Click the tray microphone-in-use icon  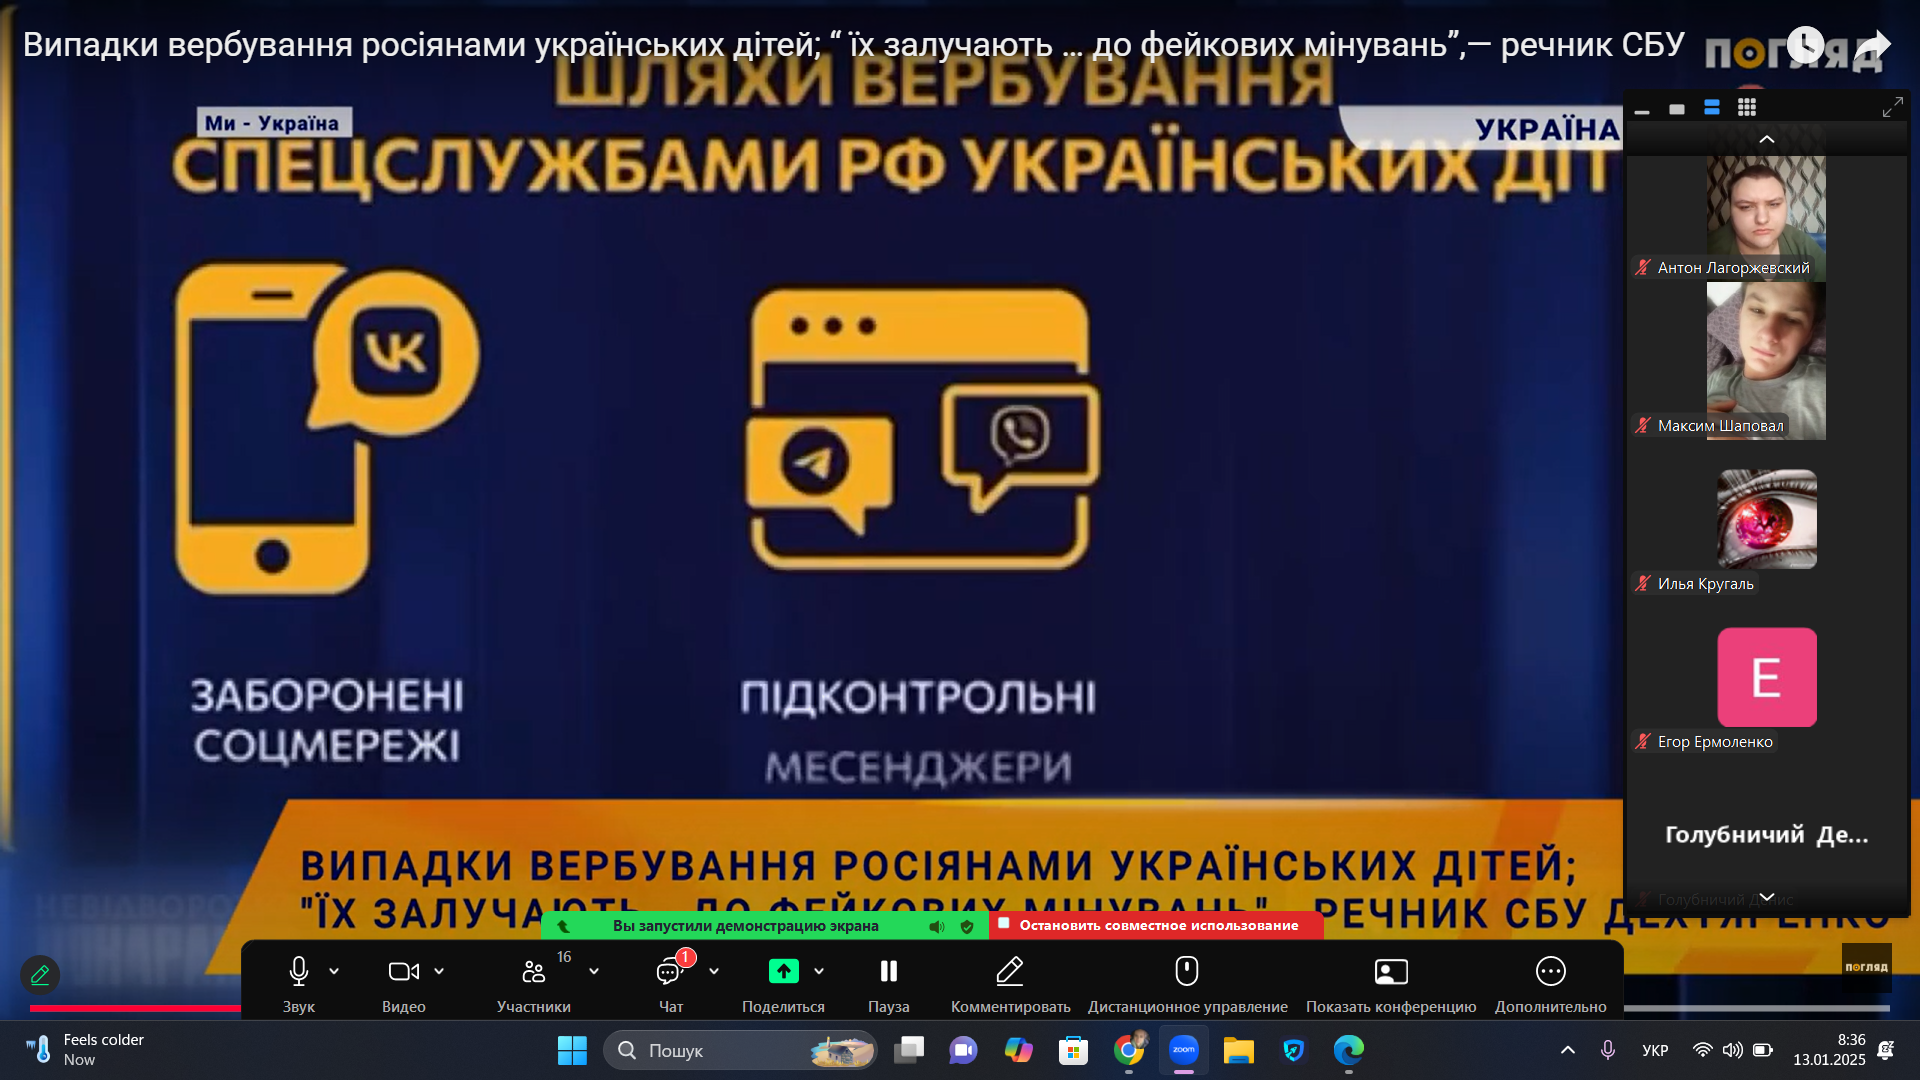coord(1608,1050)
